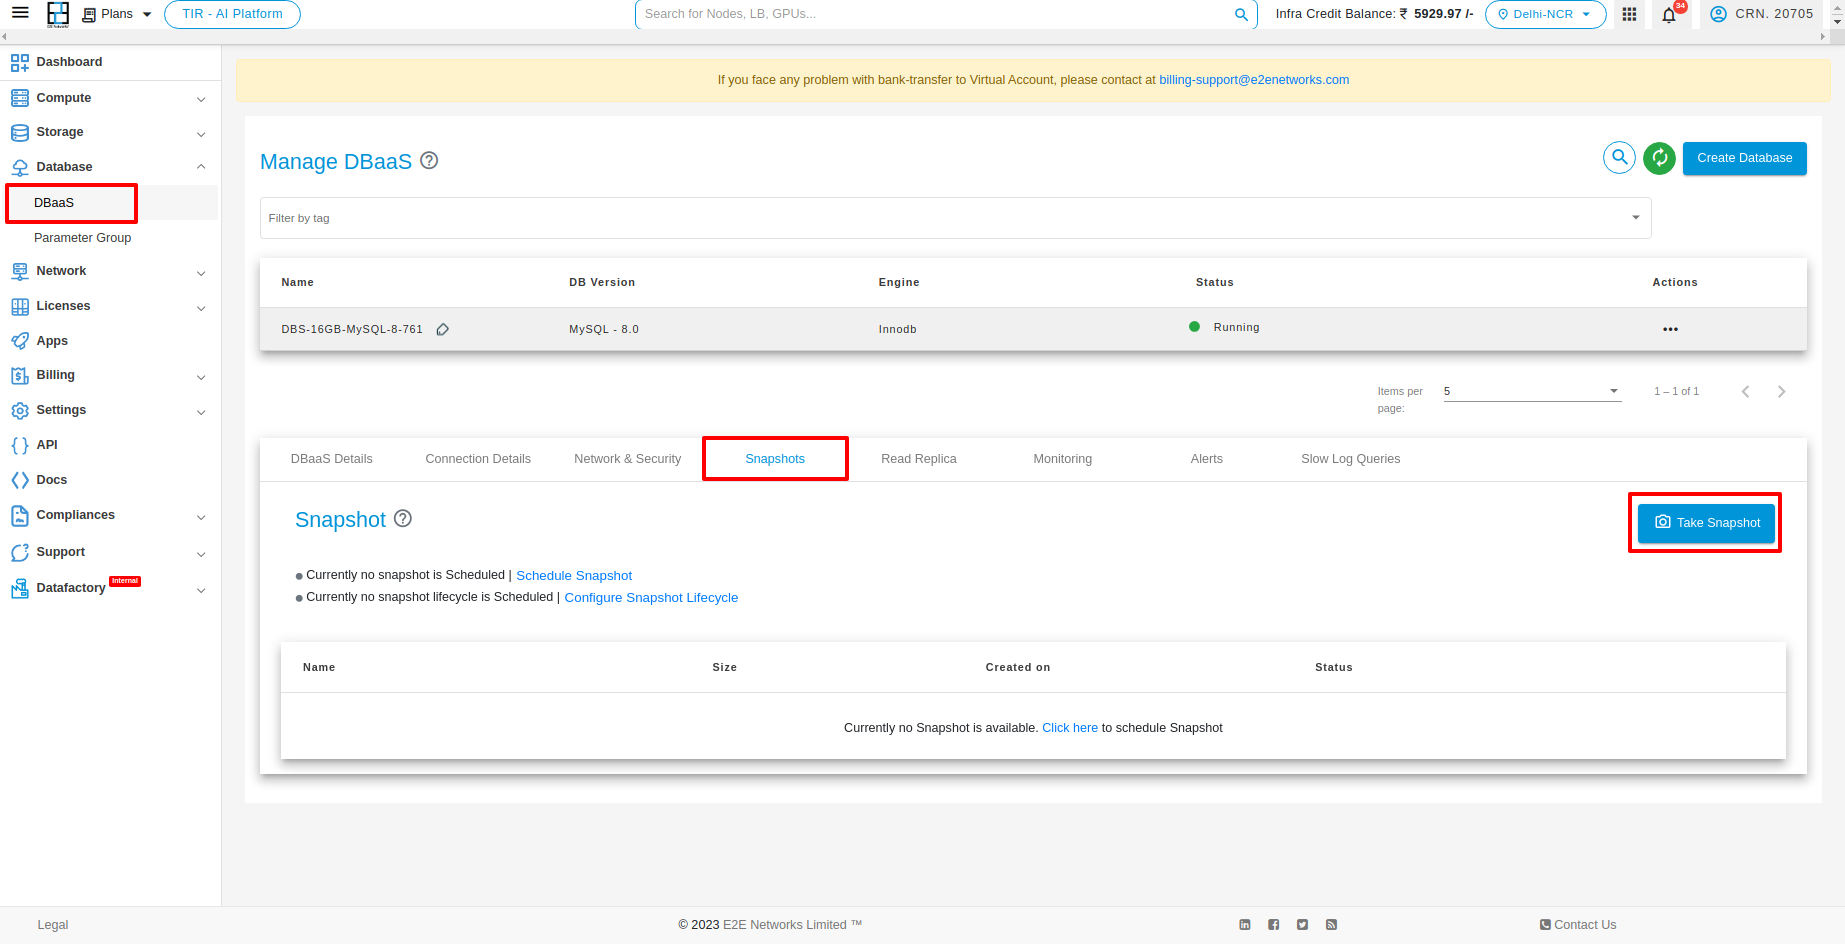Collapse the Database menu
The image size is (1845, 944).
point(110,167)
